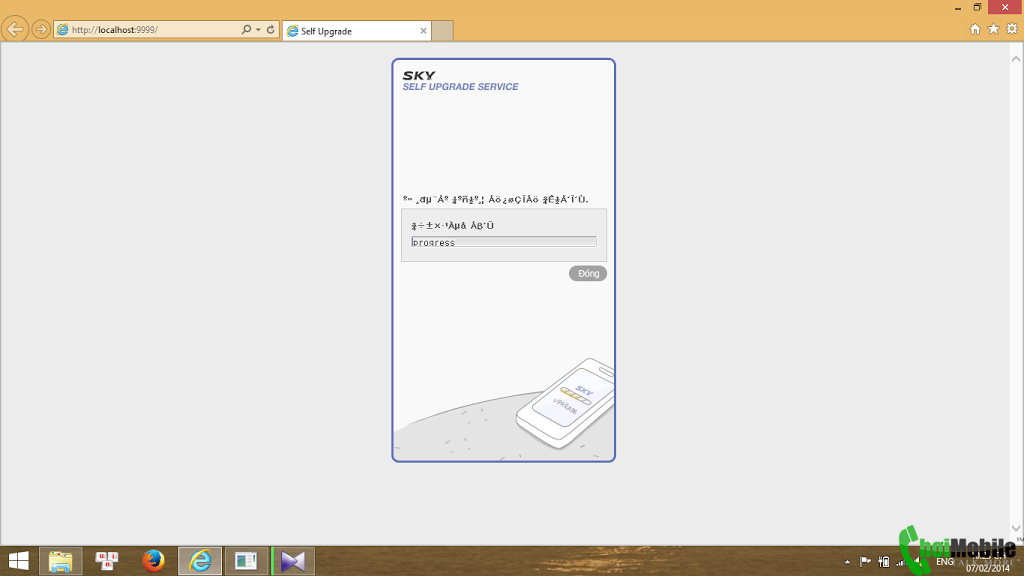This screenshot has height=576, width=1024.
Task: Restore down the Internet Explorer window
Action: tap(978, 7)
